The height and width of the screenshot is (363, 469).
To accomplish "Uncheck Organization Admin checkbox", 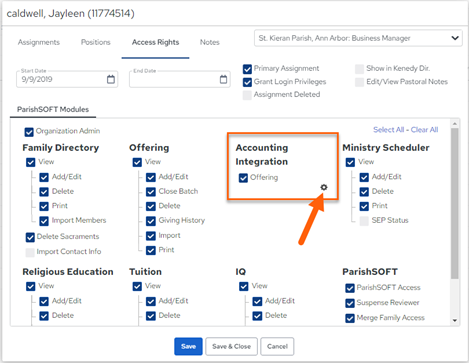I will (x=29, y=132).
